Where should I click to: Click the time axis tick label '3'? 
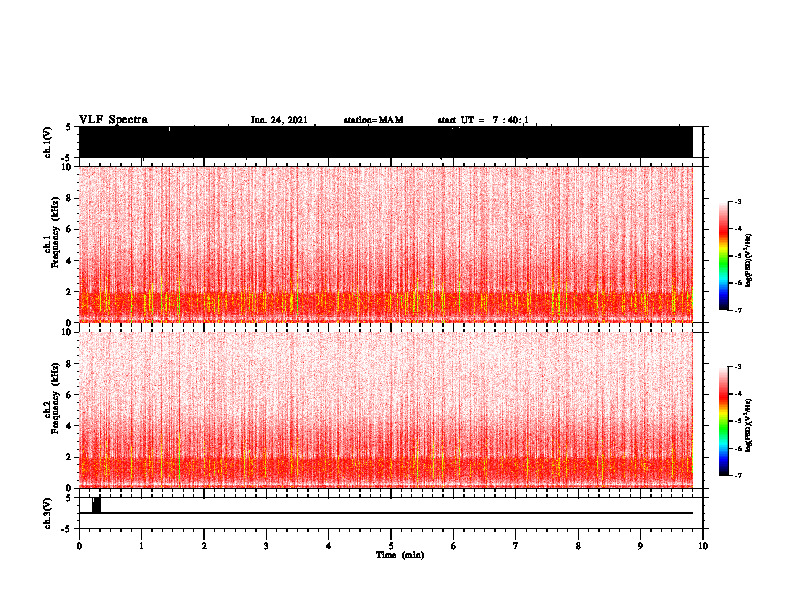(x=266, y=546)
